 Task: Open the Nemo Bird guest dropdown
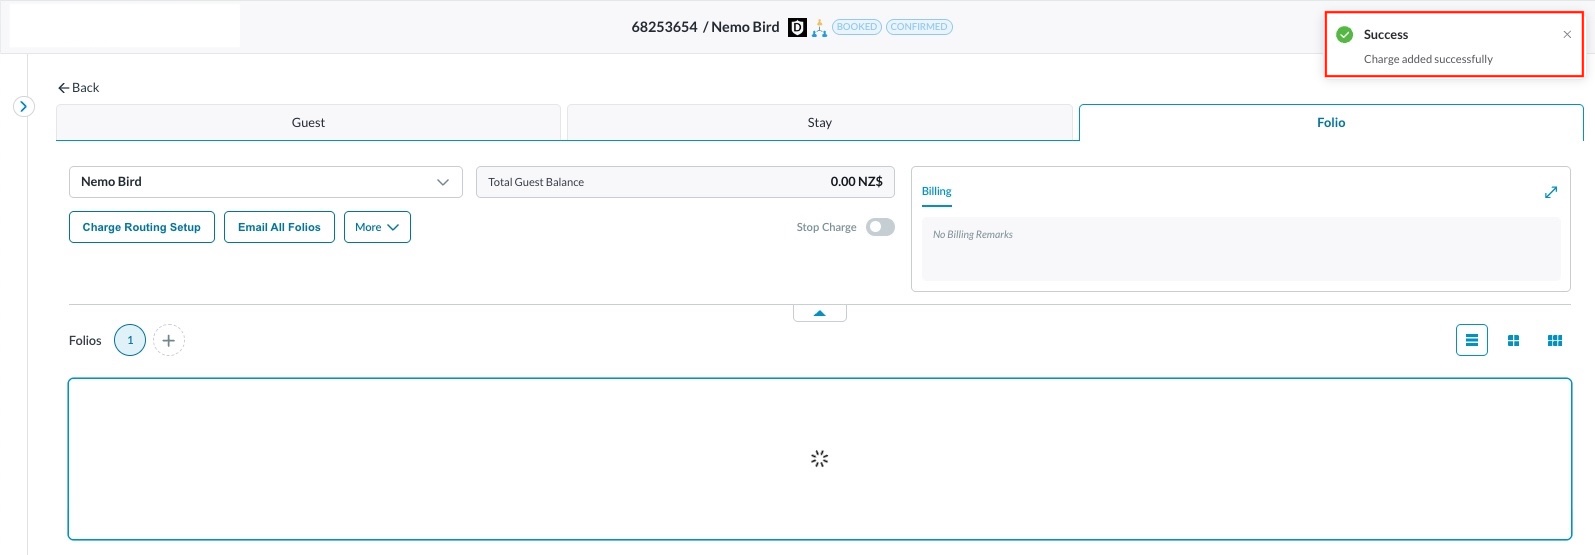(265, 182)
